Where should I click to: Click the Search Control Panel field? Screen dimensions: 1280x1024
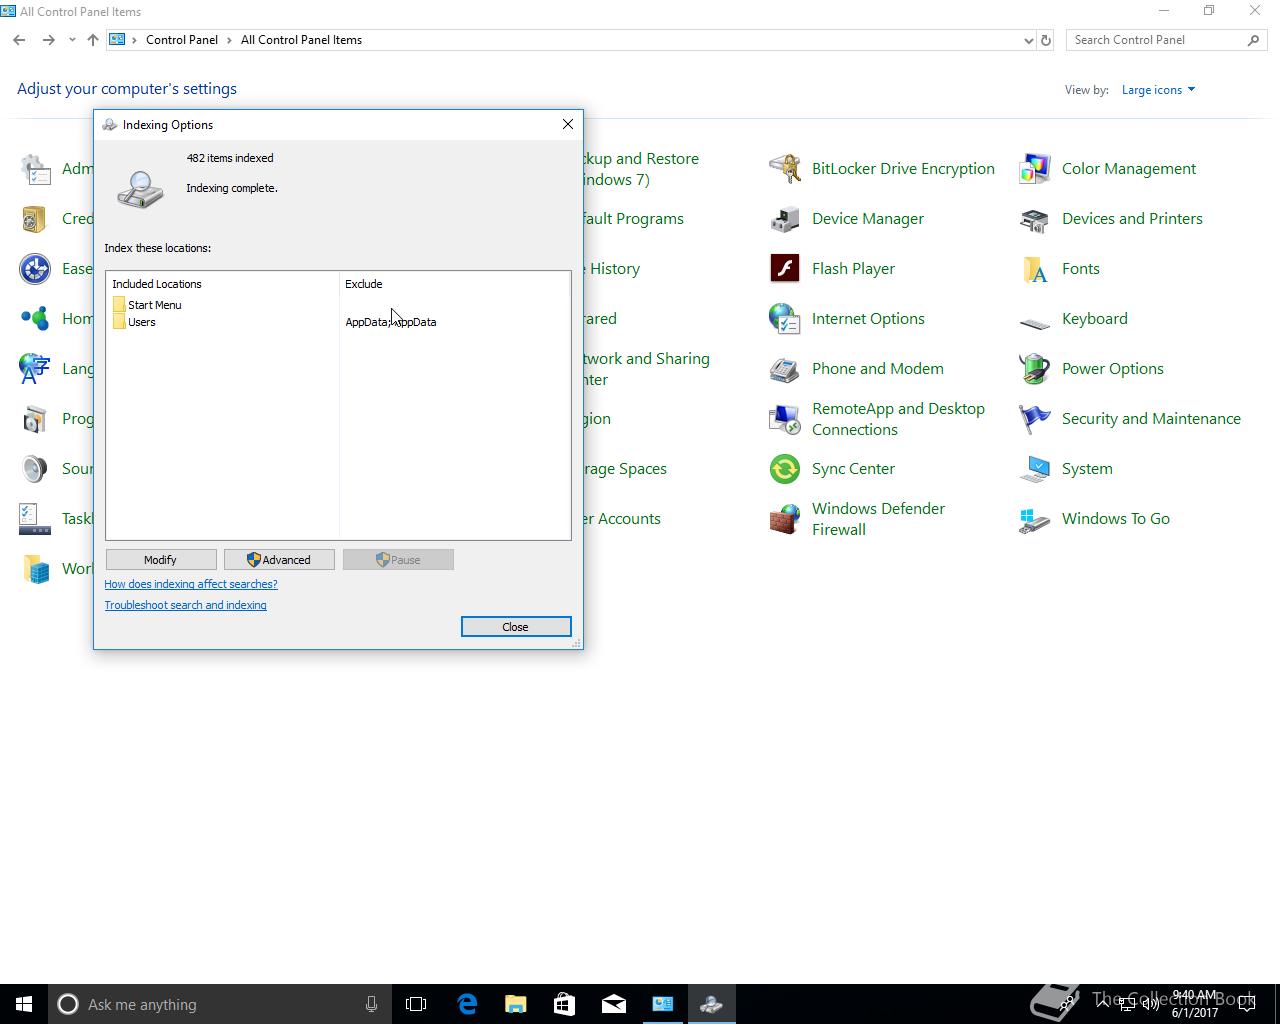(x=1166, y=40)
